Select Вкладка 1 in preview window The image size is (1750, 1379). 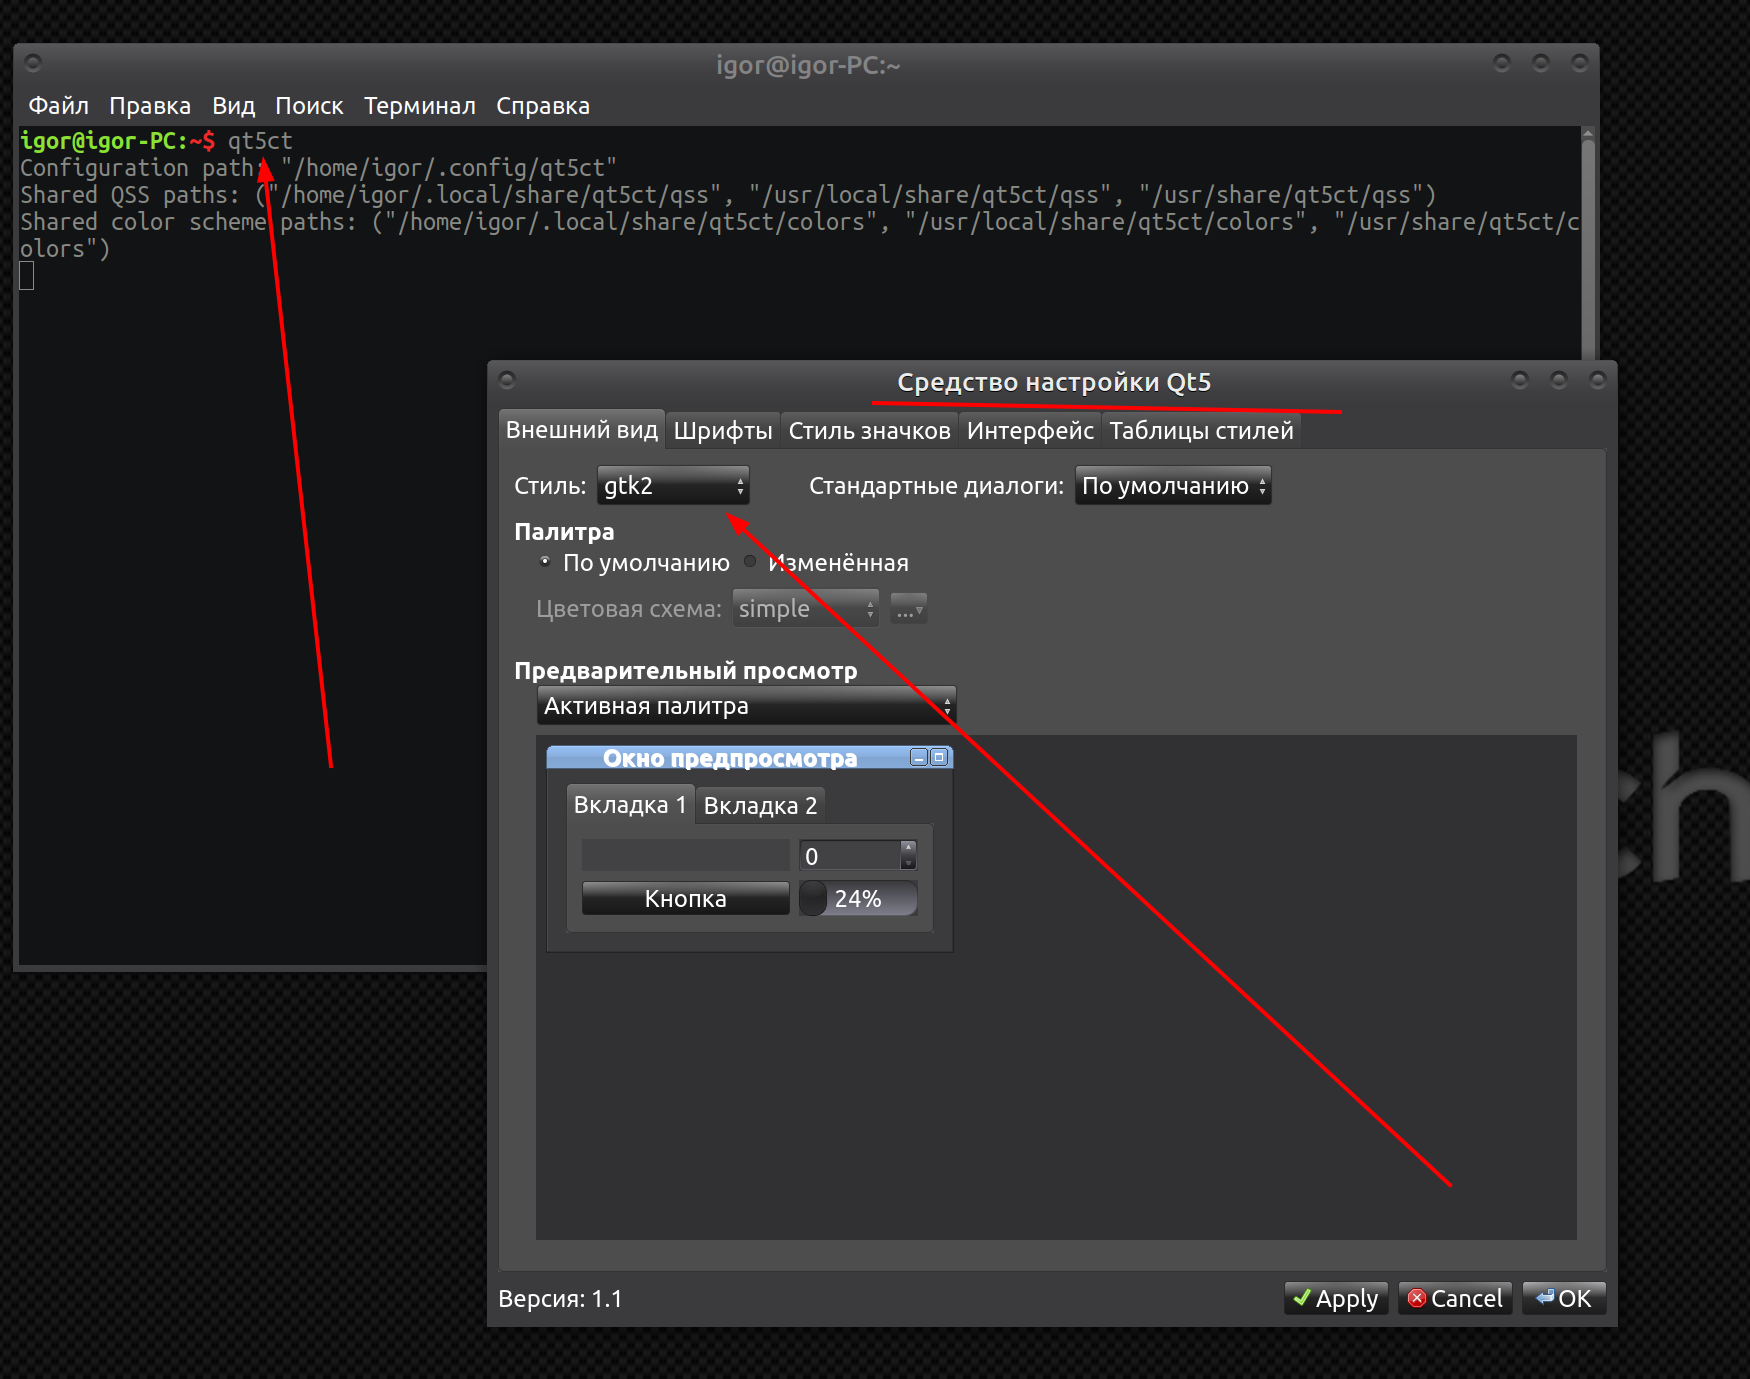pyautogui.click(x=629, y=805)
